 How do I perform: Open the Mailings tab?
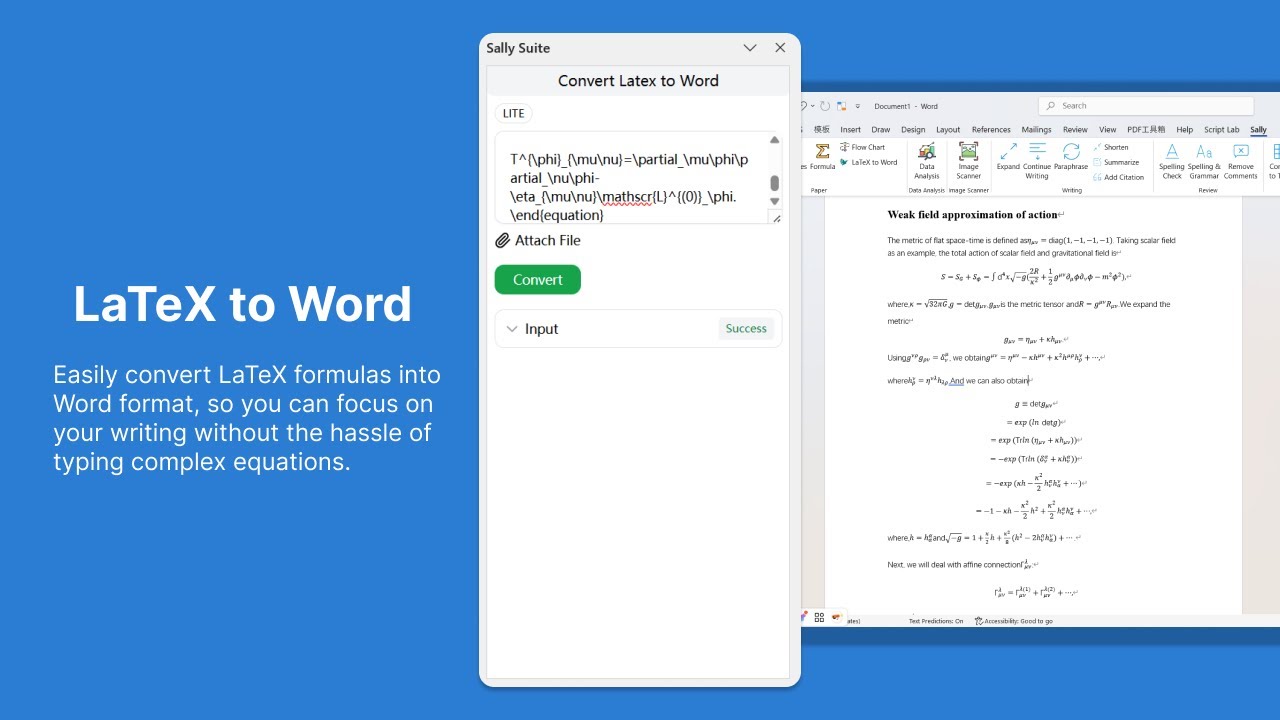tap(1036, 130)
